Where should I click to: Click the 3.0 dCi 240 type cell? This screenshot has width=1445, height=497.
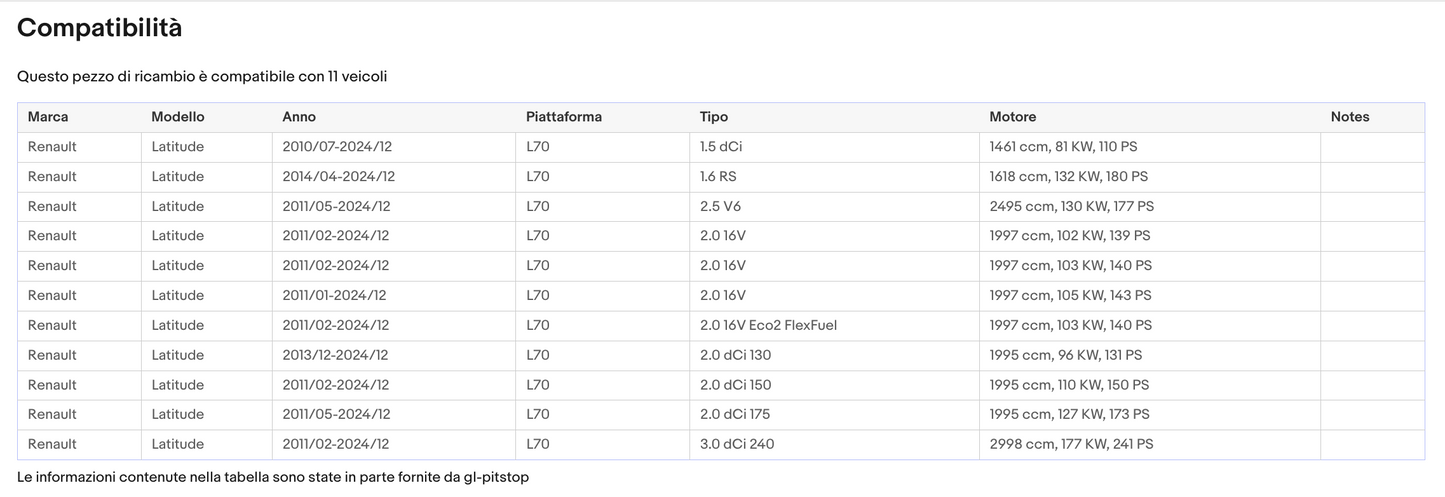pyautogui.click(x=736, y=444)
